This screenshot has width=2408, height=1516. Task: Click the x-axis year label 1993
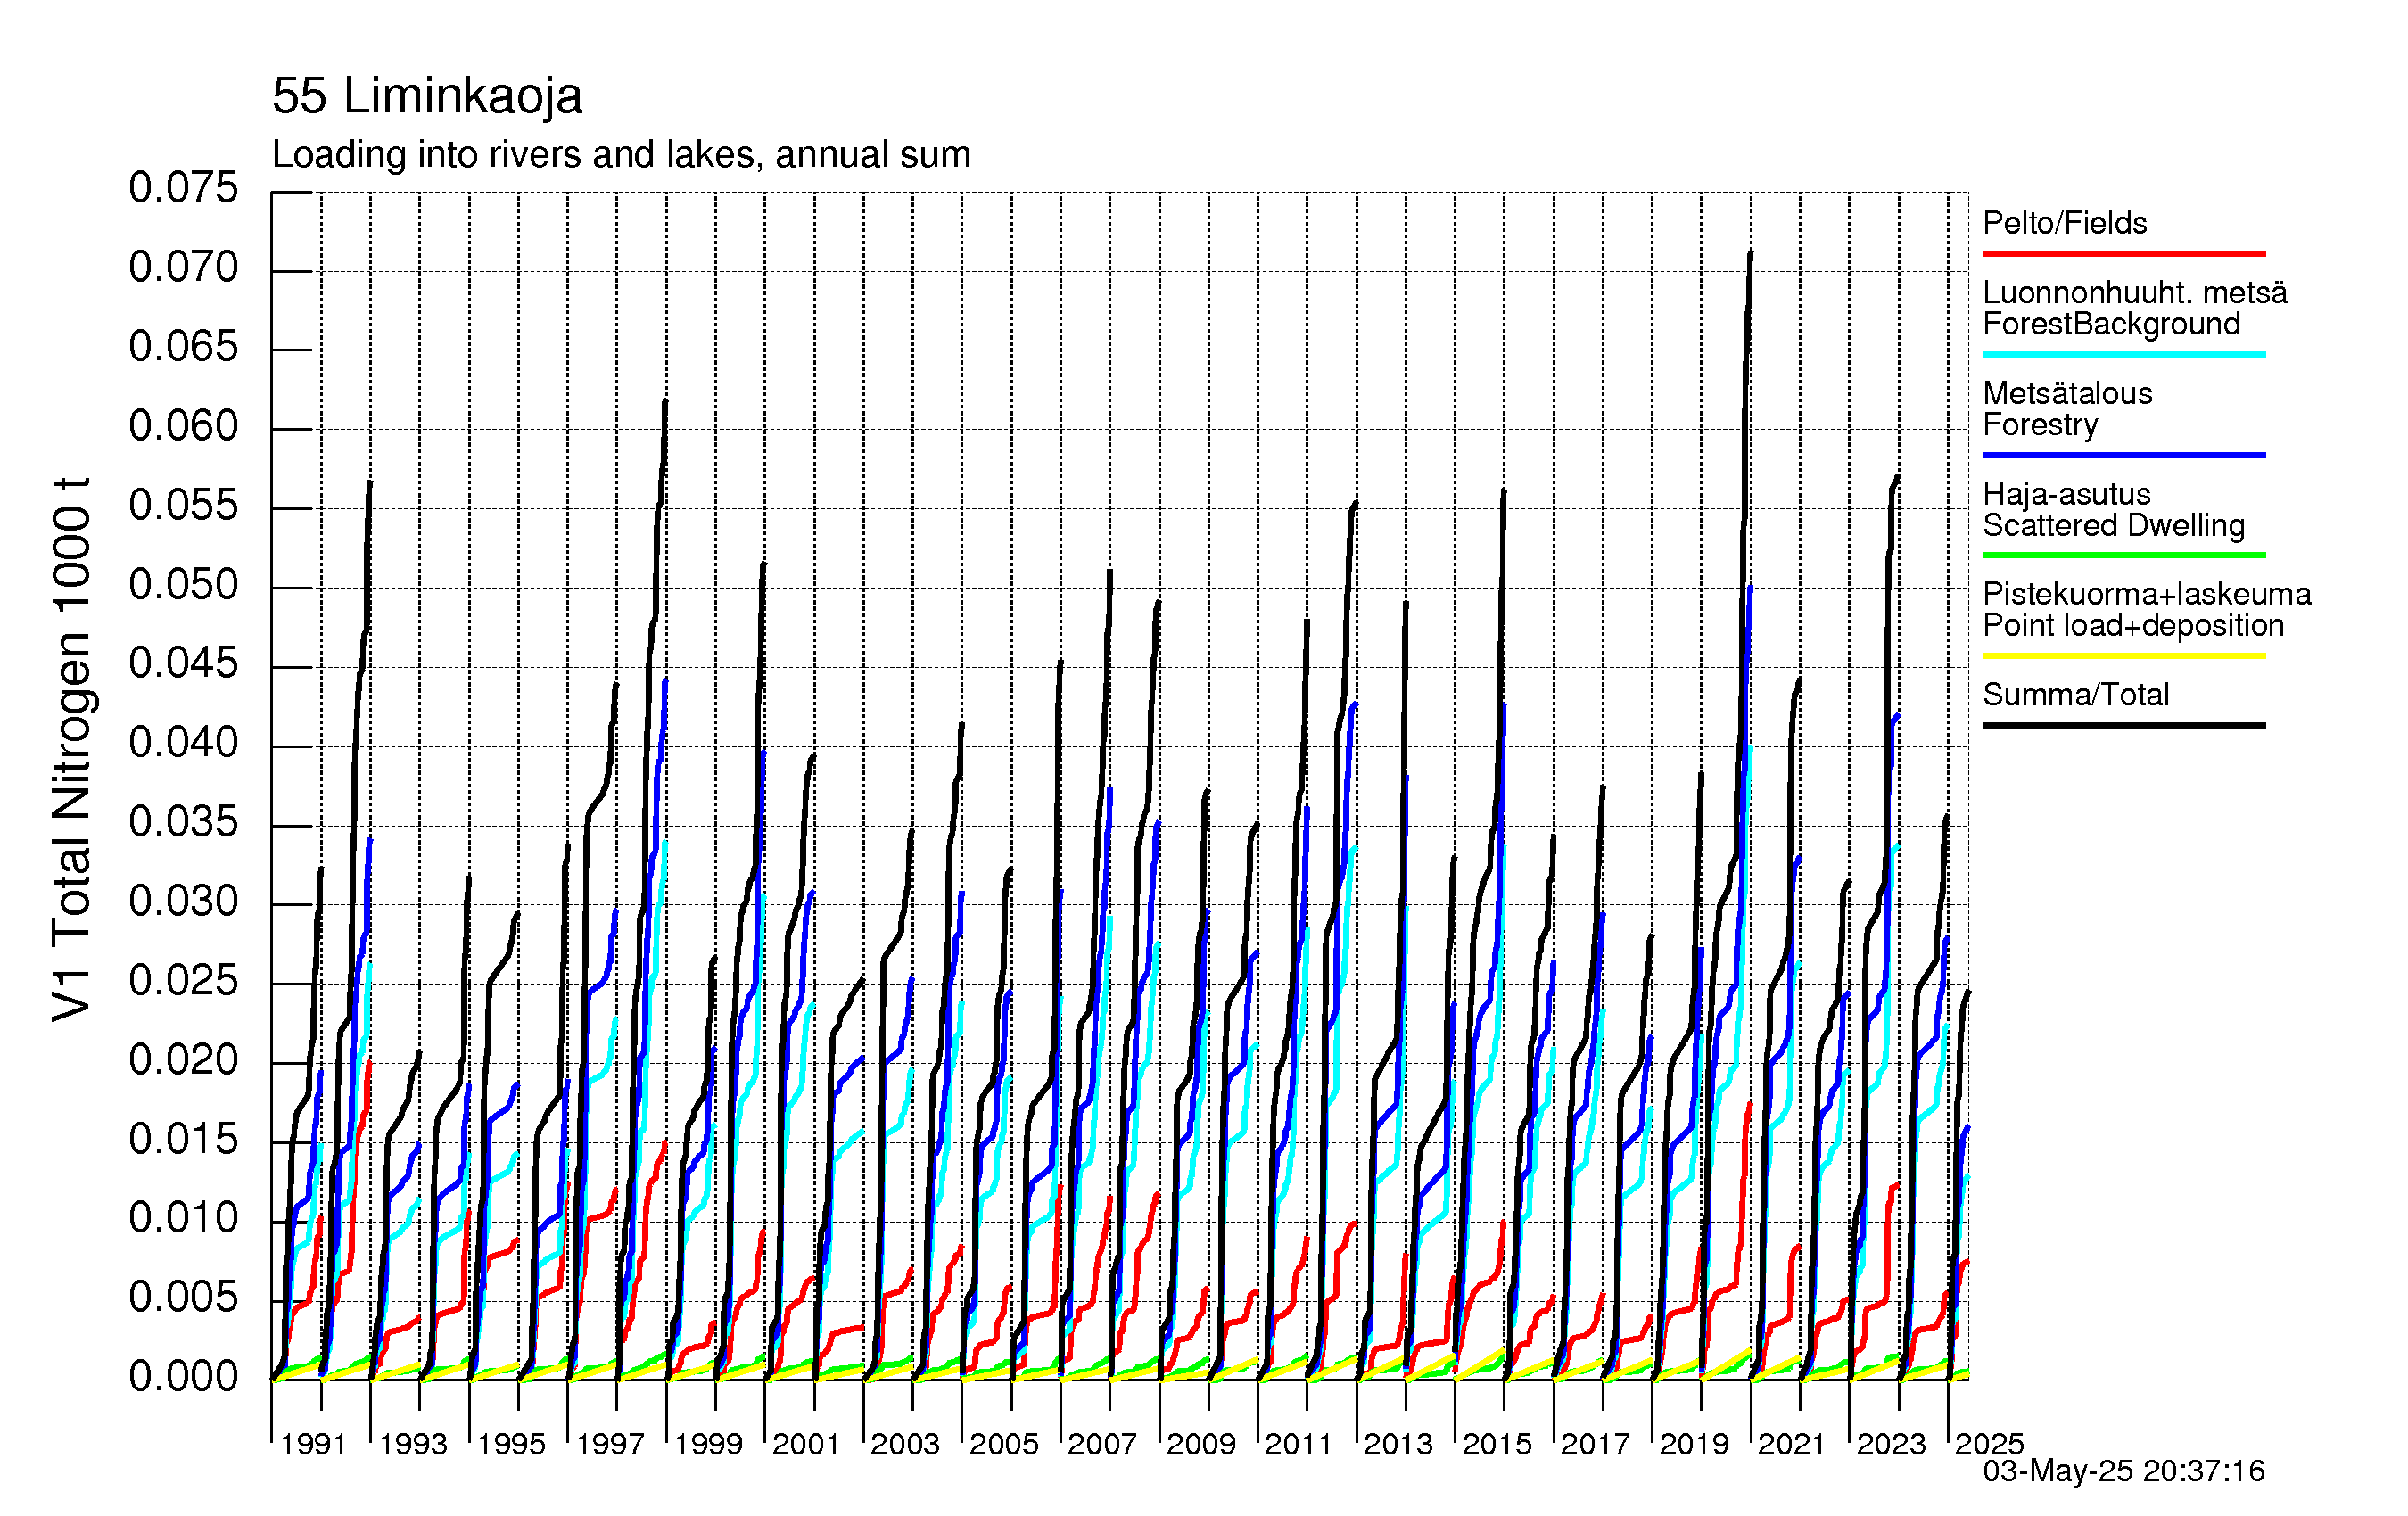413,1445
